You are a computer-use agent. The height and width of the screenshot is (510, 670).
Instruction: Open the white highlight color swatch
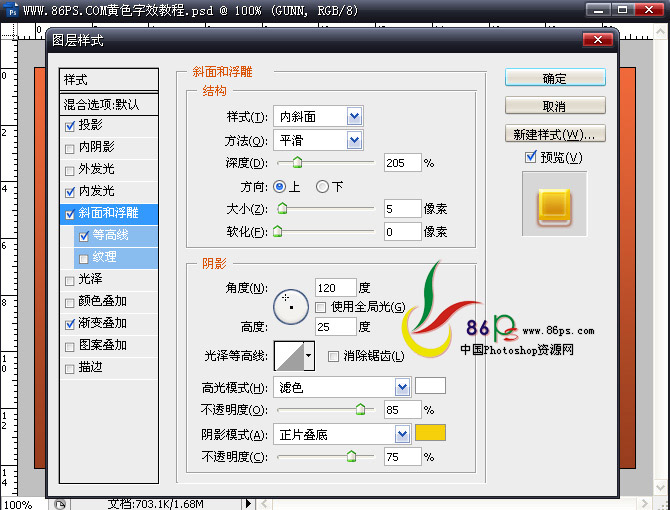(x=430, y=386)
